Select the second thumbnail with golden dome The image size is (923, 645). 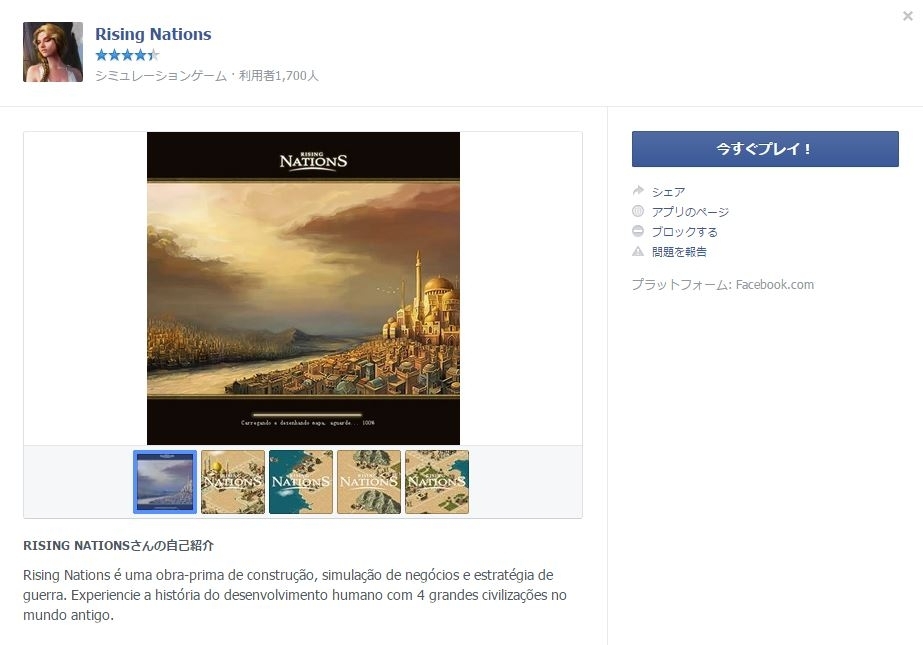pos(233,482)
